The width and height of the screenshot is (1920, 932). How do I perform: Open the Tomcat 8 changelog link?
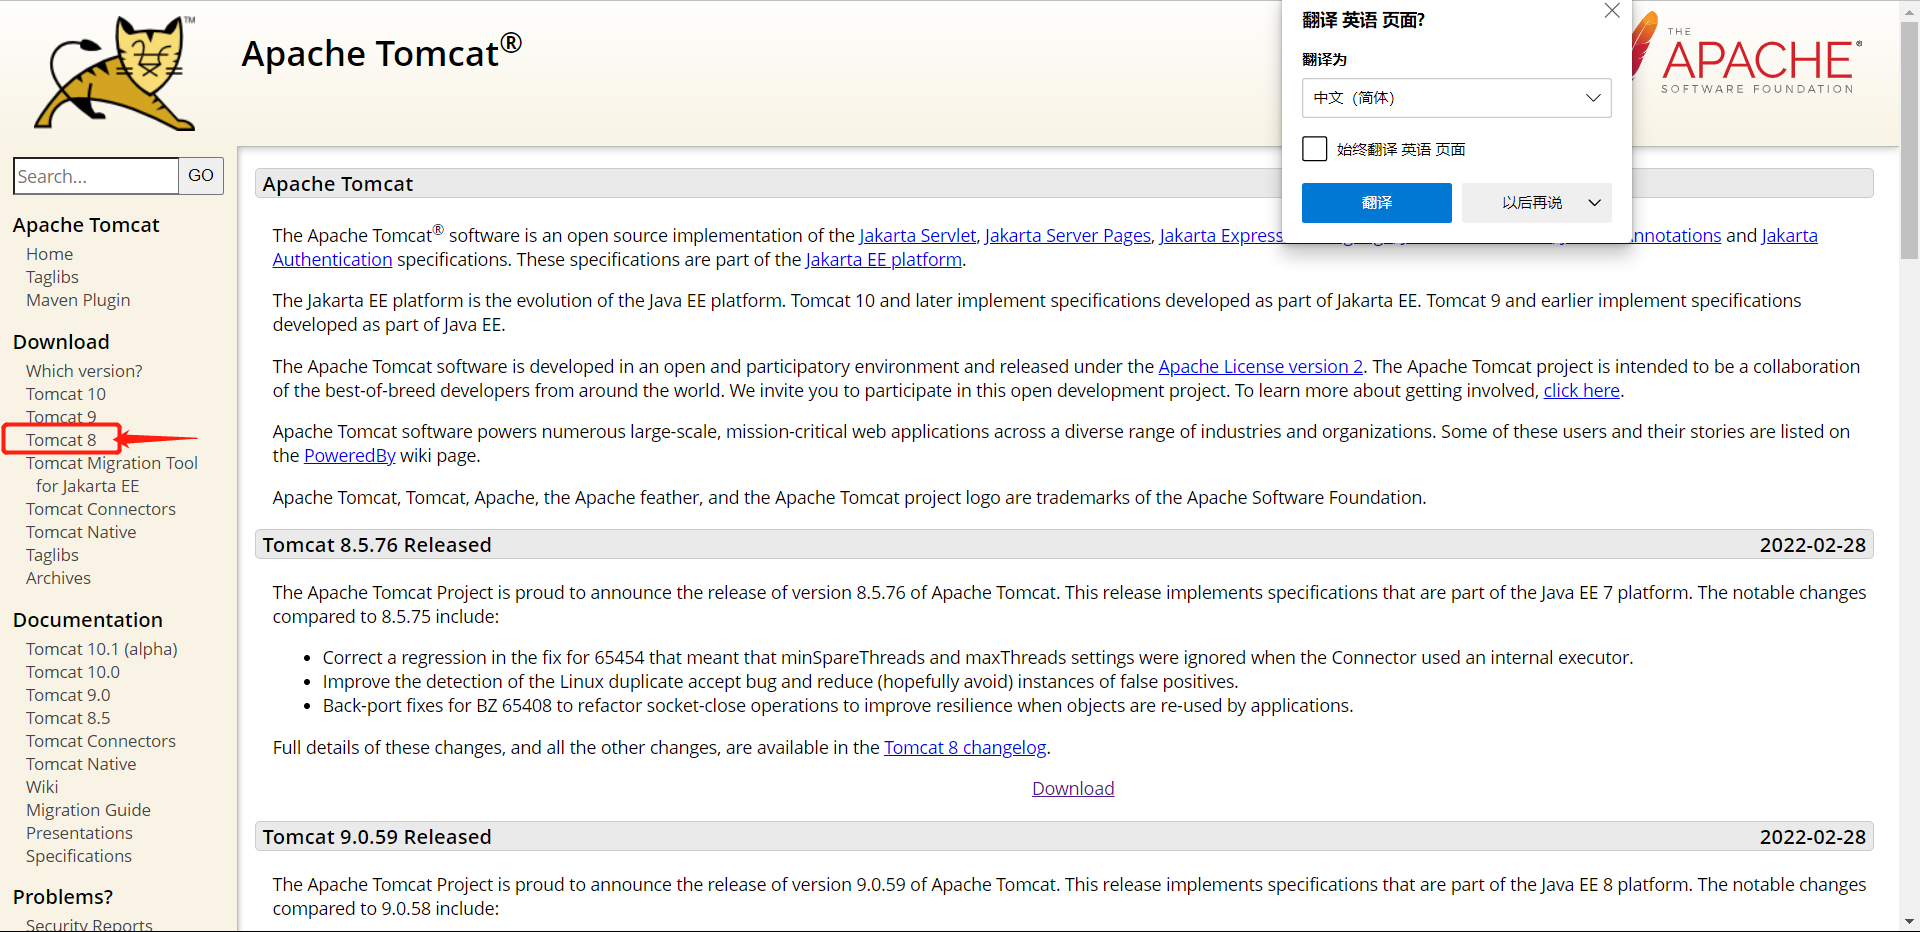pos(965,748)
